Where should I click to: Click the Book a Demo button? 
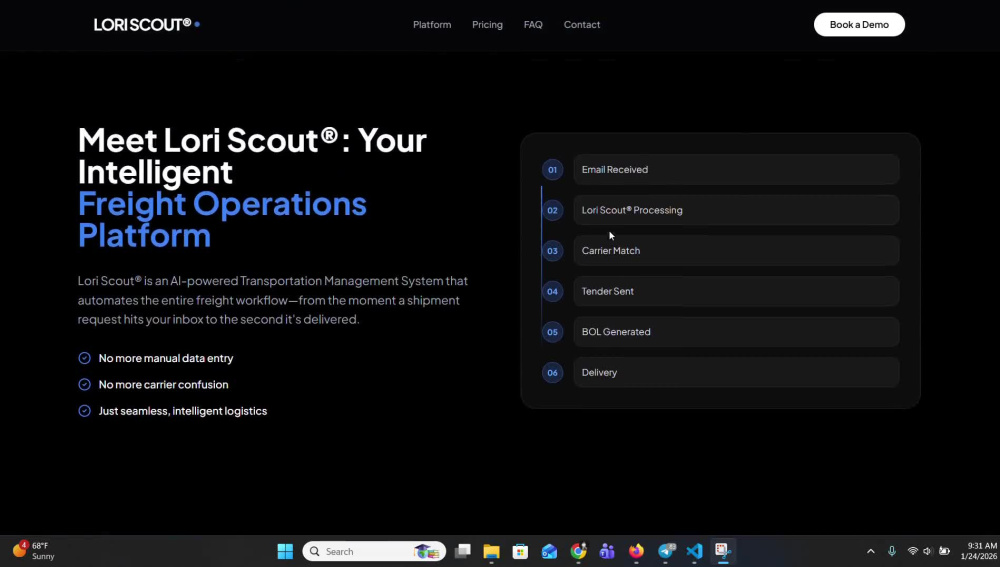pos(859,24)
